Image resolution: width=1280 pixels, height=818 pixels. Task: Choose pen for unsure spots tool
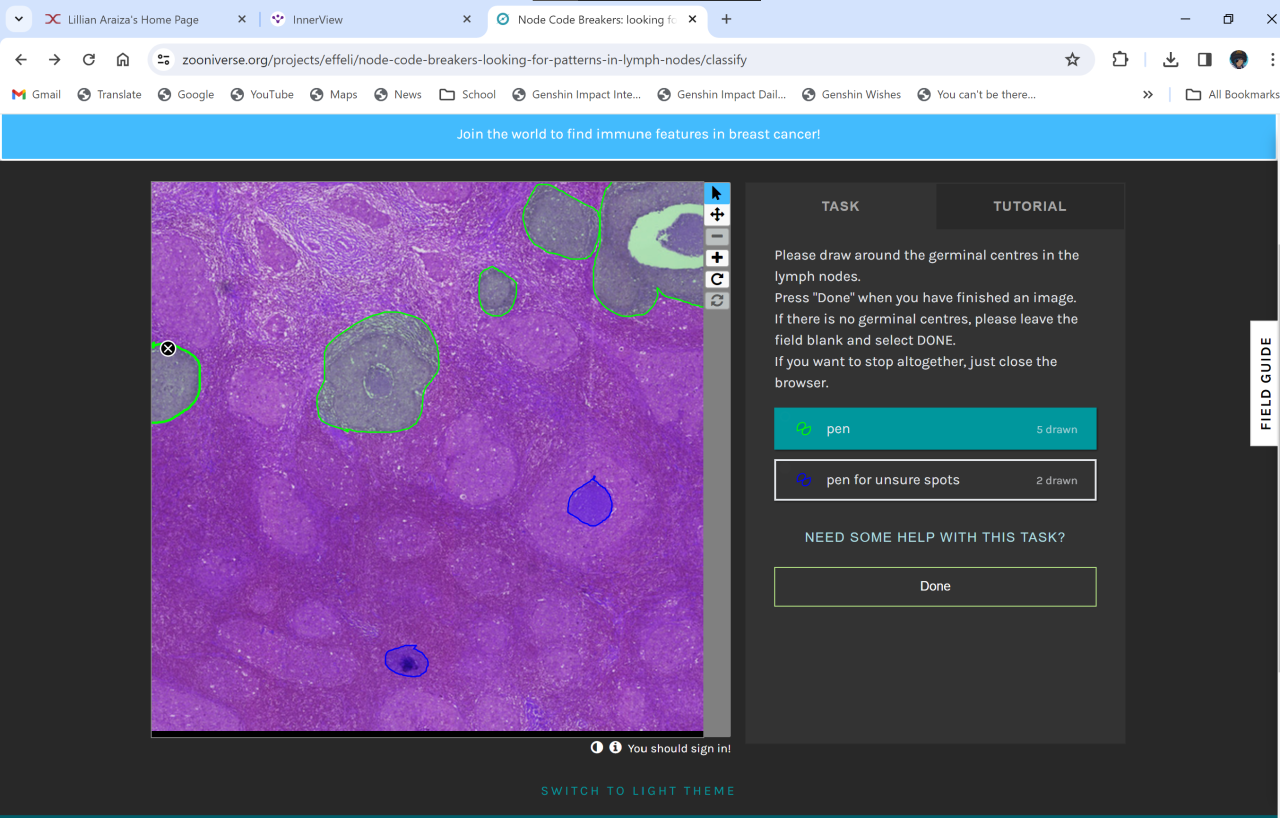(934, 480)
